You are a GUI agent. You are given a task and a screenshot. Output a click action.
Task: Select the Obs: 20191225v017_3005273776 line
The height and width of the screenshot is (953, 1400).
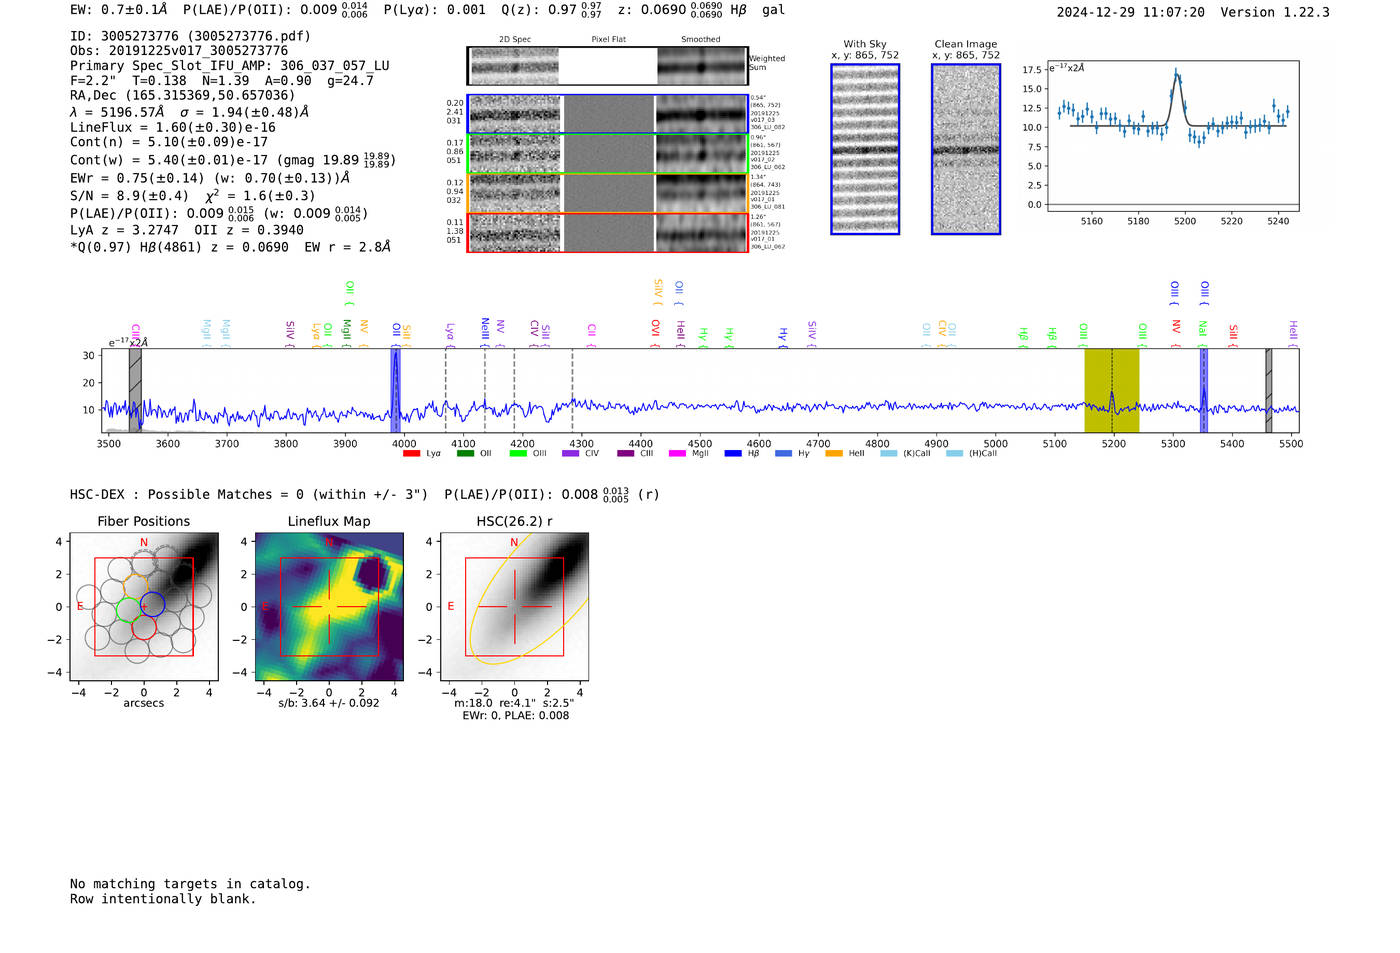[179, 51]
